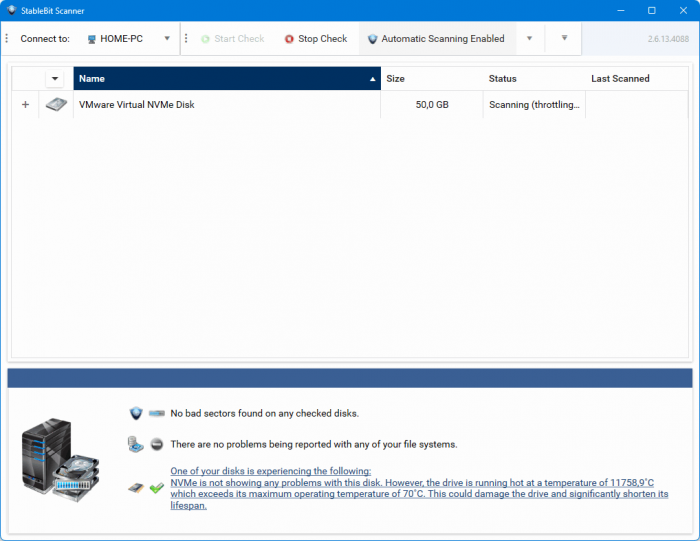Open the HOME-PC connection dropdown
Screen dimensions: 700x541
click(167, 38)
